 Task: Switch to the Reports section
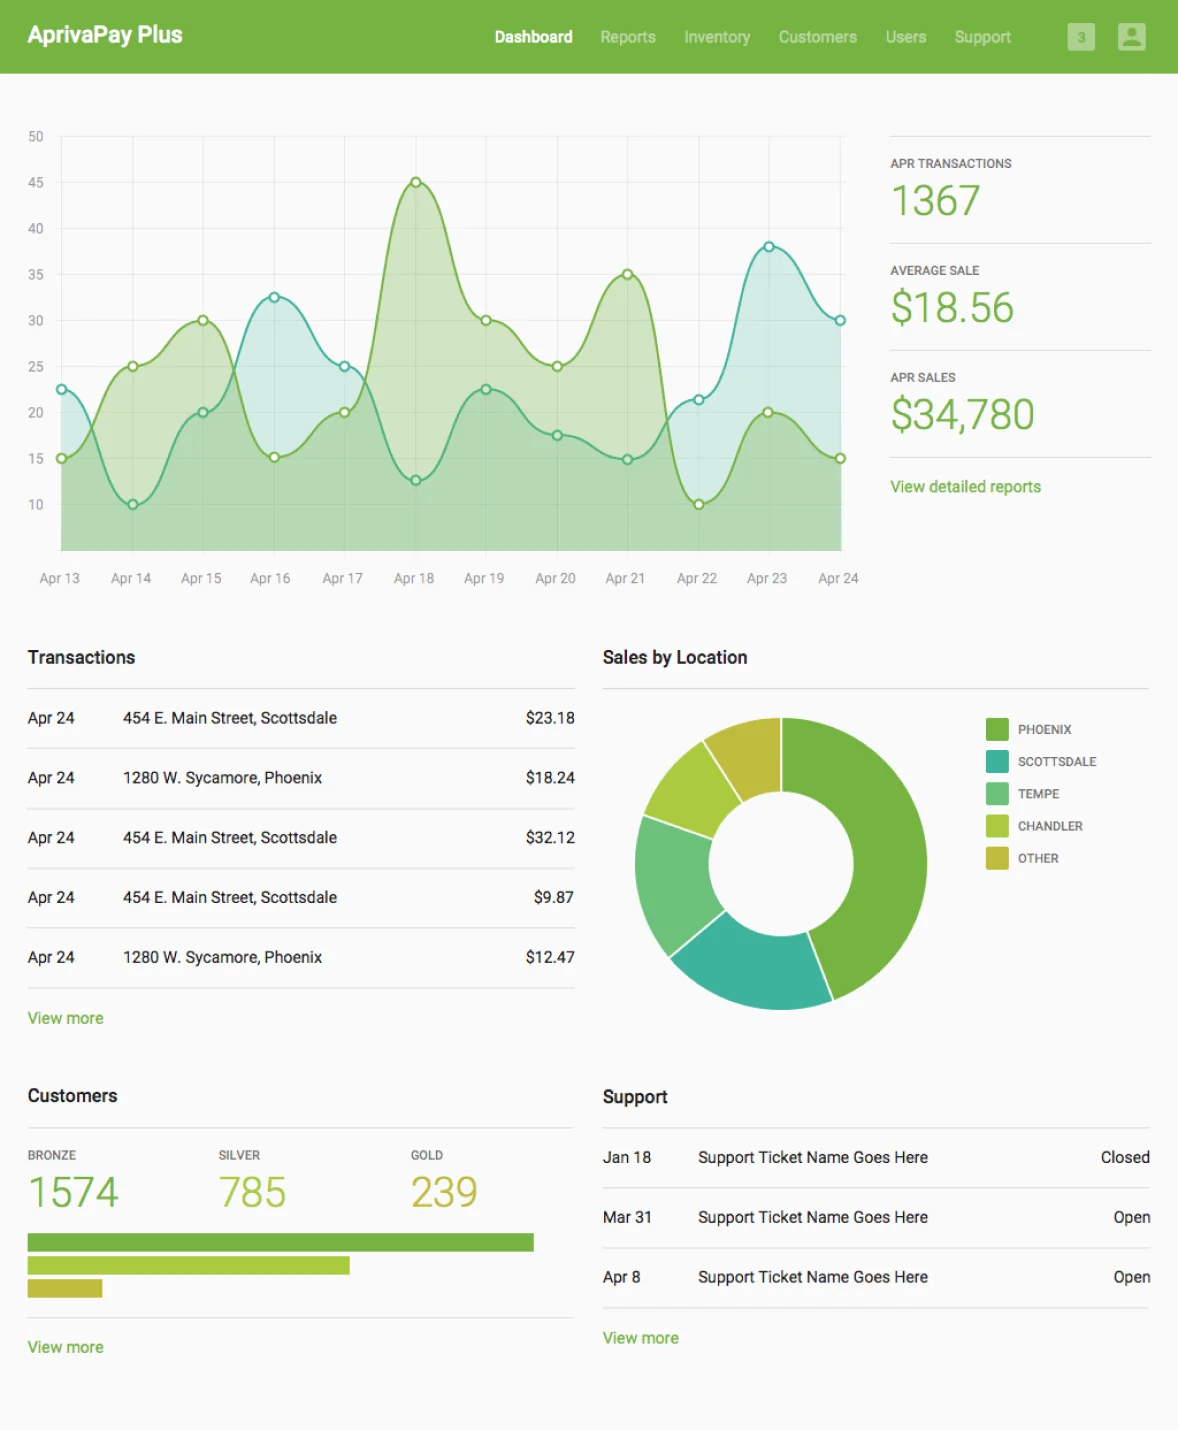point(627,37)
